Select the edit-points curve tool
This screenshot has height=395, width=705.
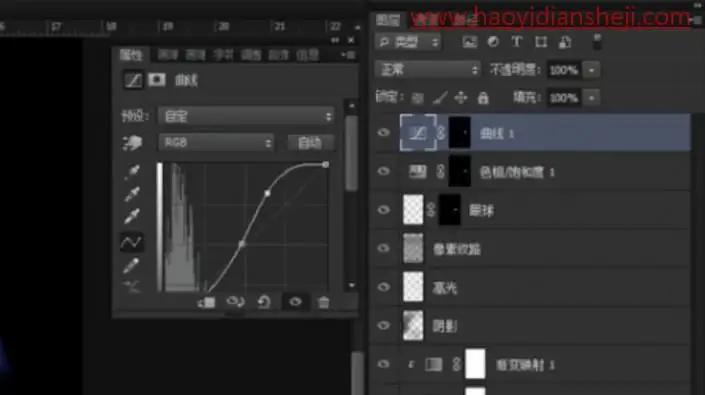(131, 242)
